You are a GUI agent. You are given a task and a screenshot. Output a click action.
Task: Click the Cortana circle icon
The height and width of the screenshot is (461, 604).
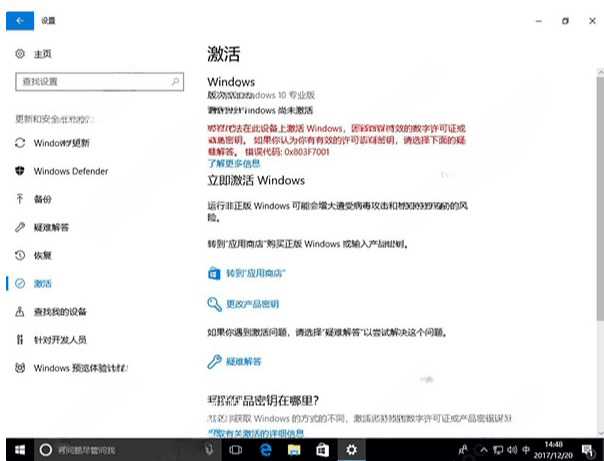tap(45, 449)
